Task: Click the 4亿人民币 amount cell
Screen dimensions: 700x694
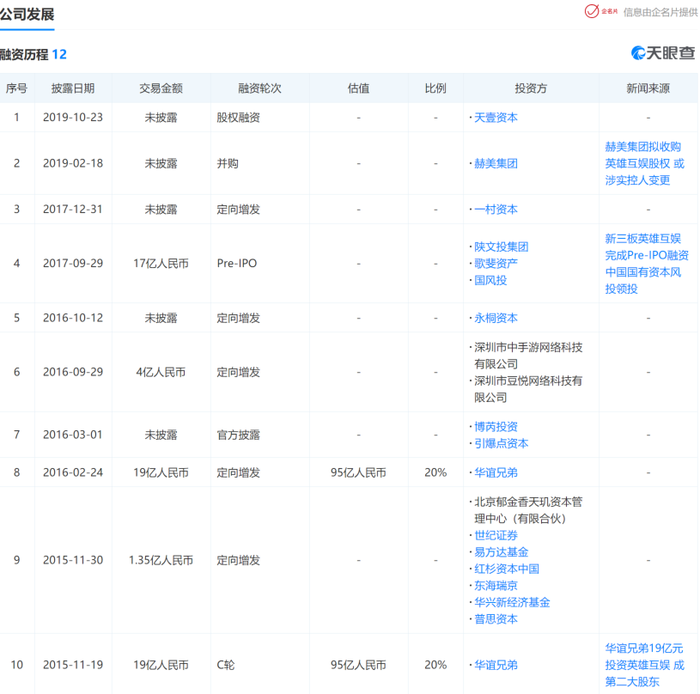Action: (161, 372)
